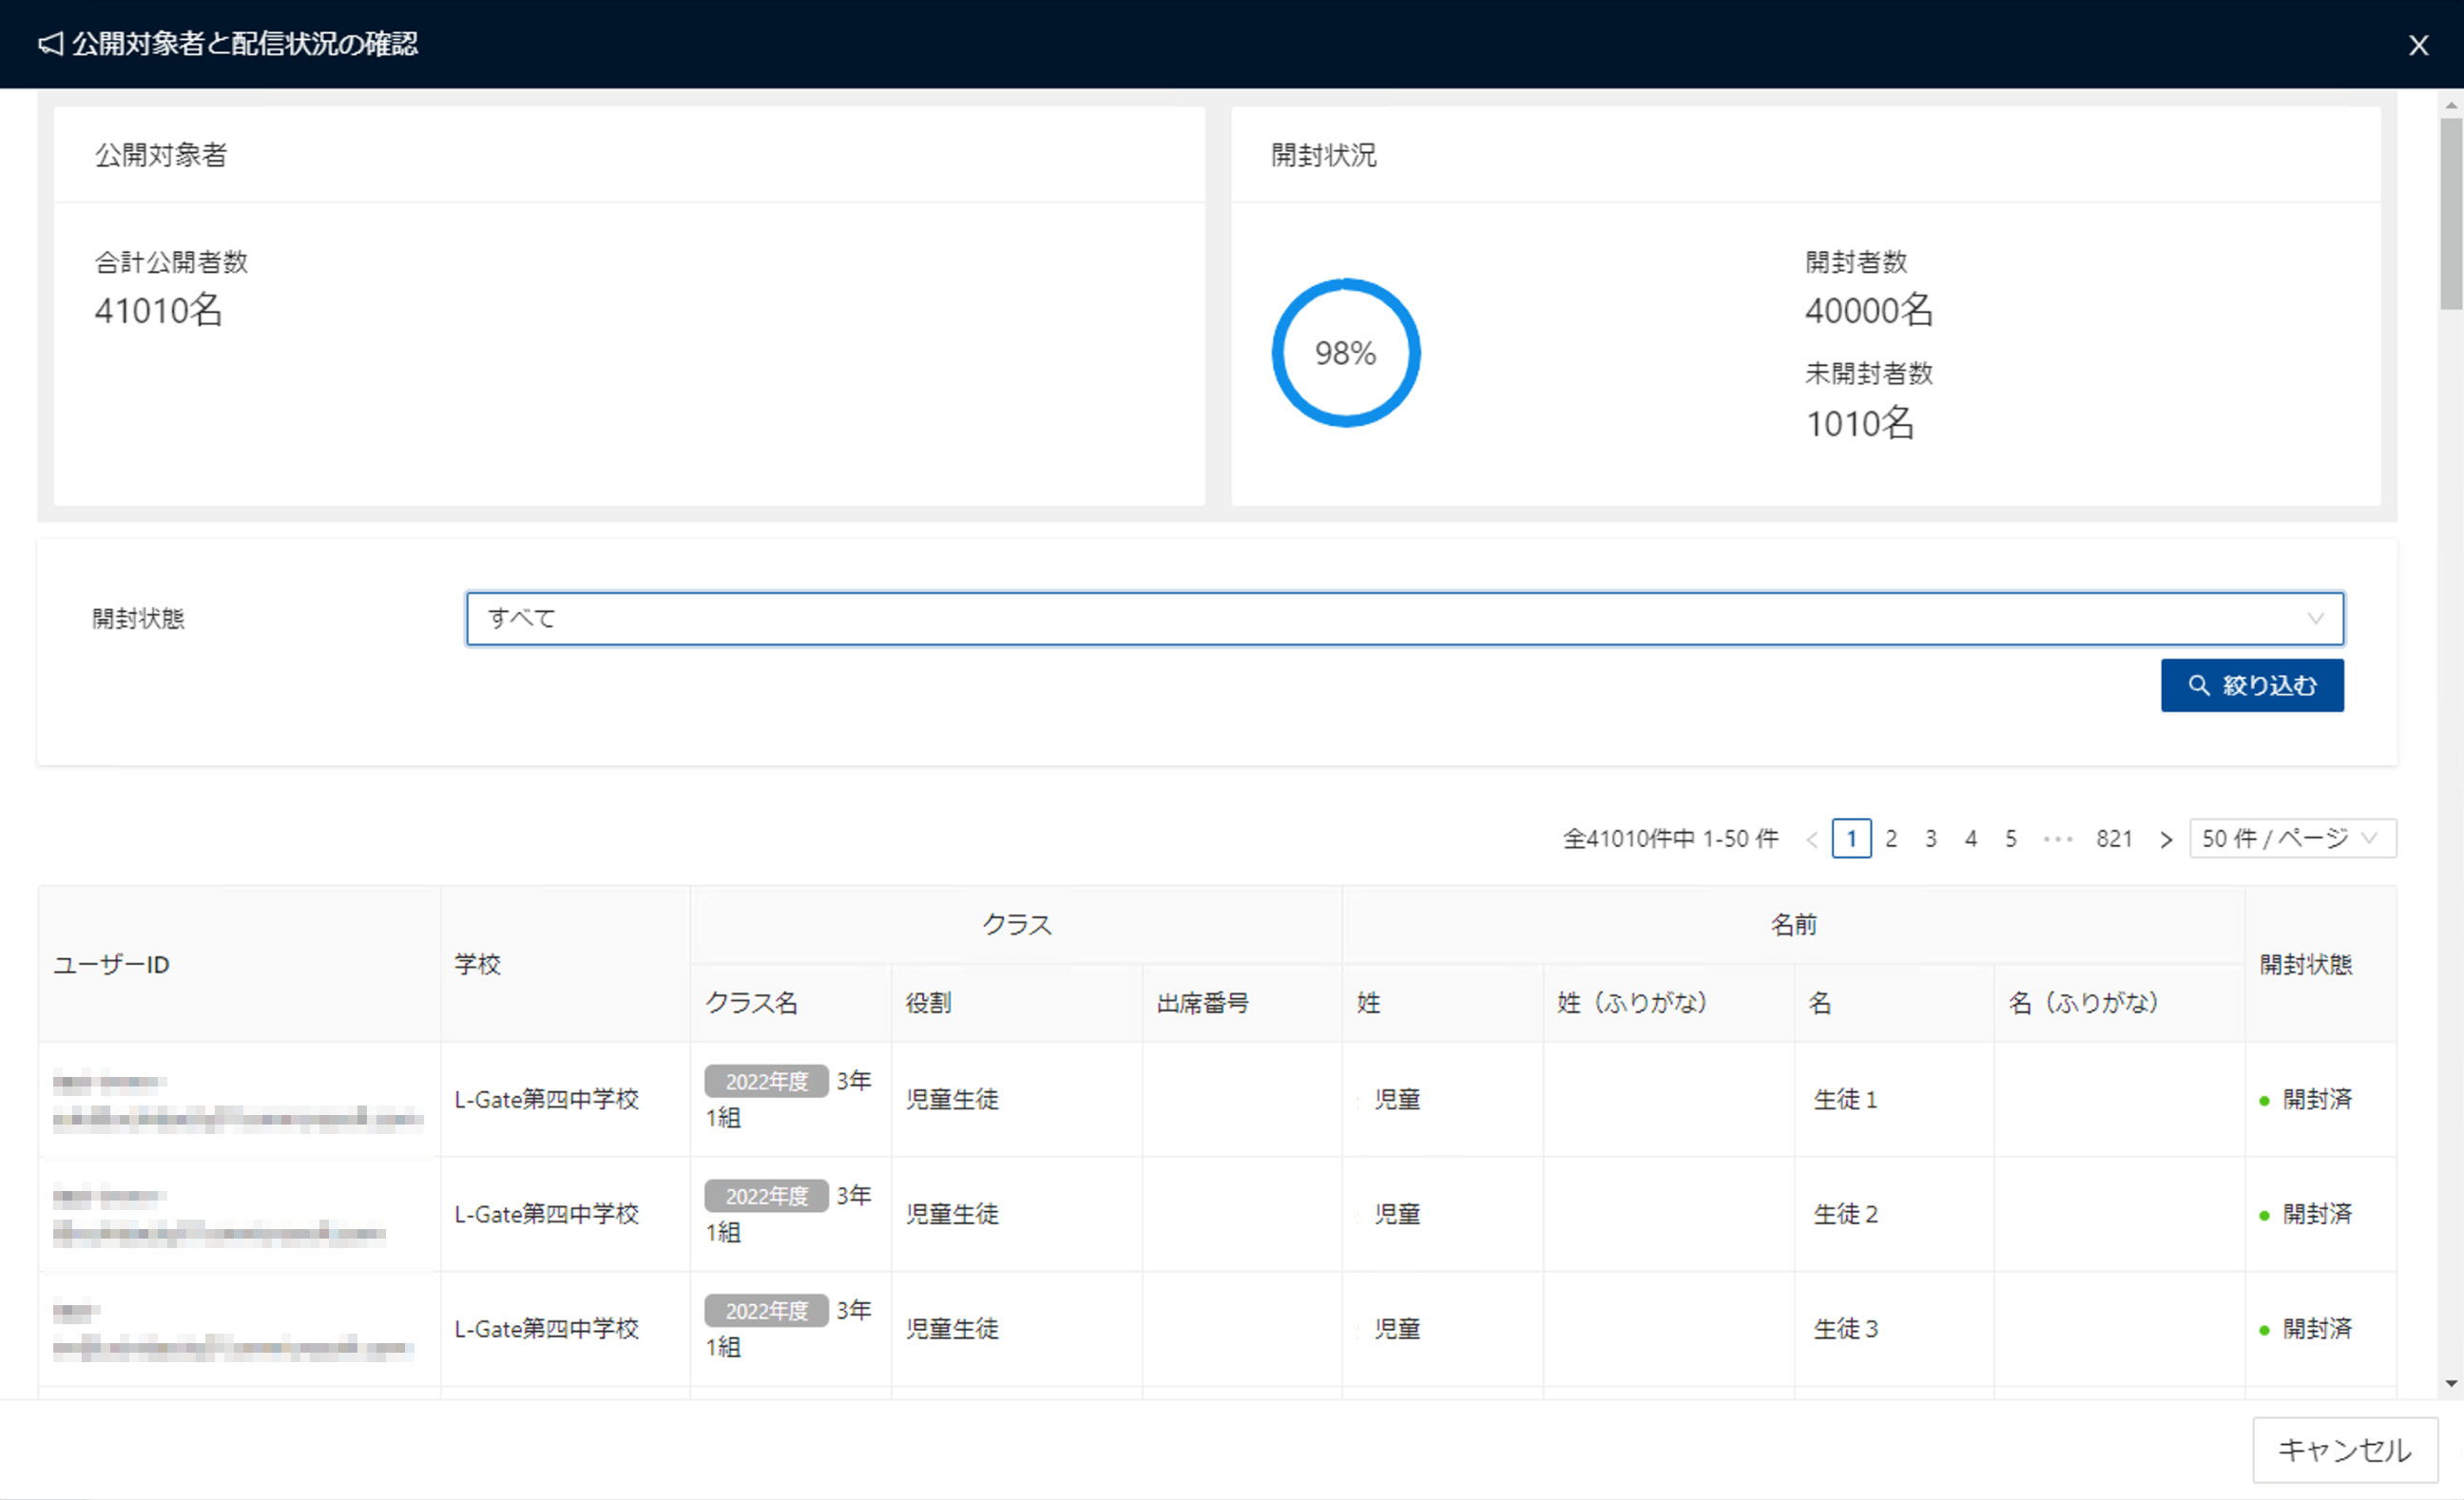
Task: Select current page 1 in pagination
Action: [x=1851, y=838]
